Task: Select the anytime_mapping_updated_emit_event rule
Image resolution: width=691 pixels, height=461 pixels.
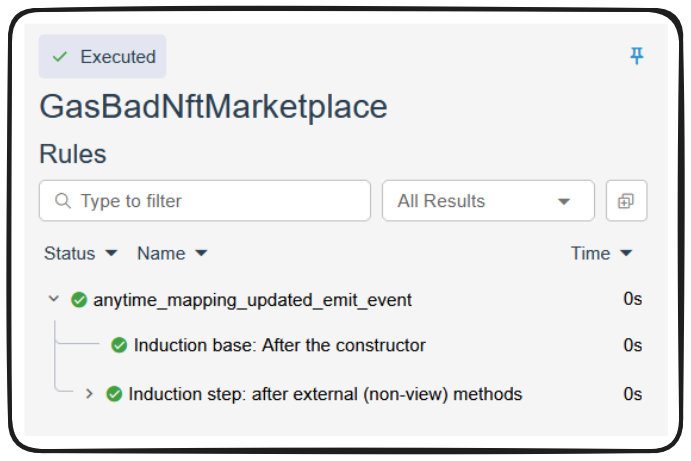Action: click(x=252, y=300)
